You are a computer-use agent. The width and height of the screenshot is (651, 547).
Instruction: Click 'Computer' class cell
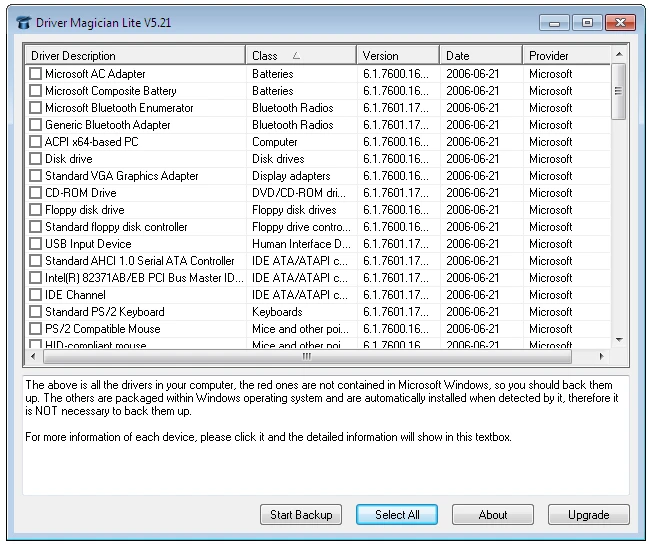[x=274, y=142]
